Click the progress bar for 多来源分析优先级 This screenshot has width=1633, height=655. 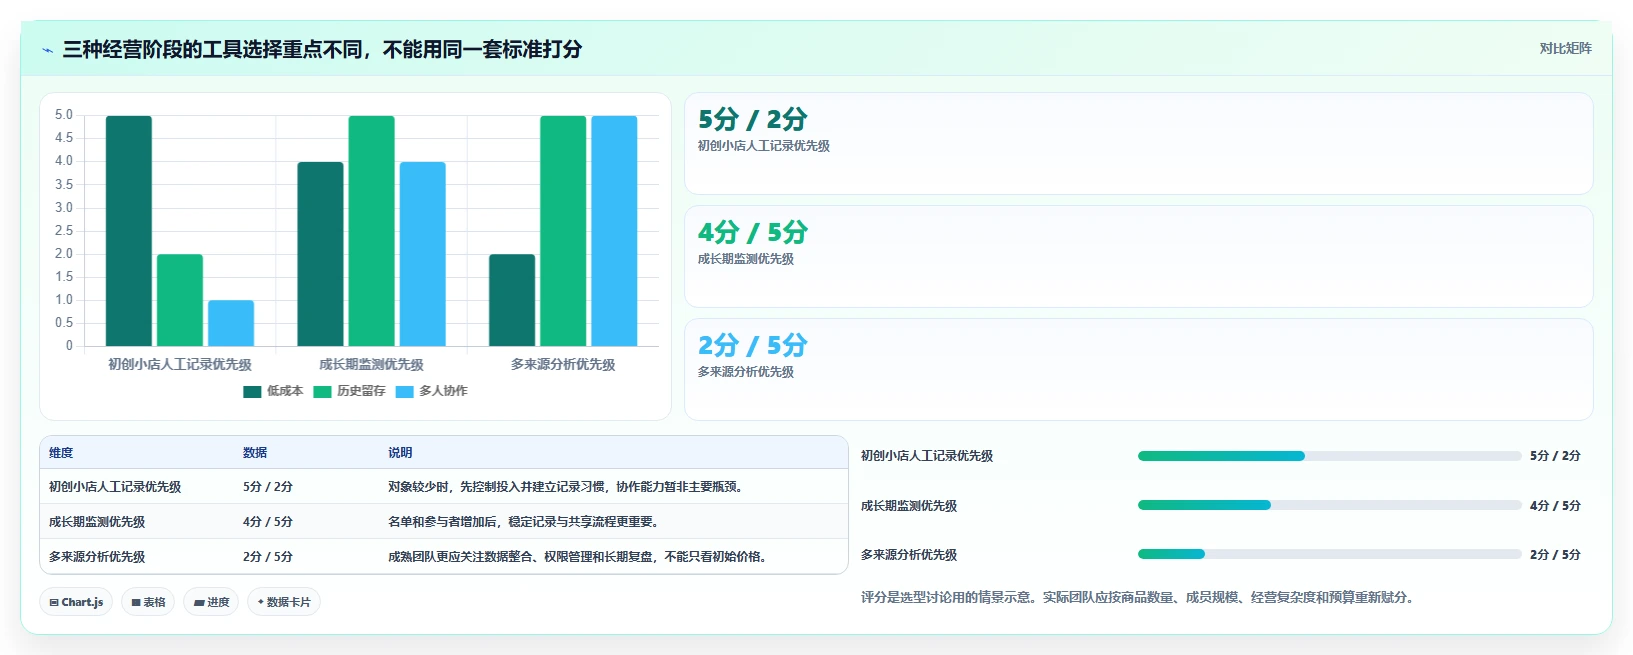point(1329,554)
